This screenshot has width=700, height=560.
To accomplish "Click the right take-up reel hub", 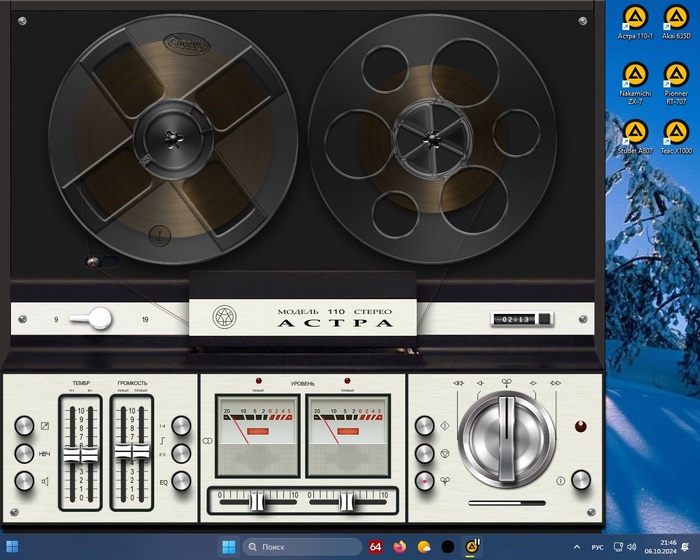I will pos(431,139).
